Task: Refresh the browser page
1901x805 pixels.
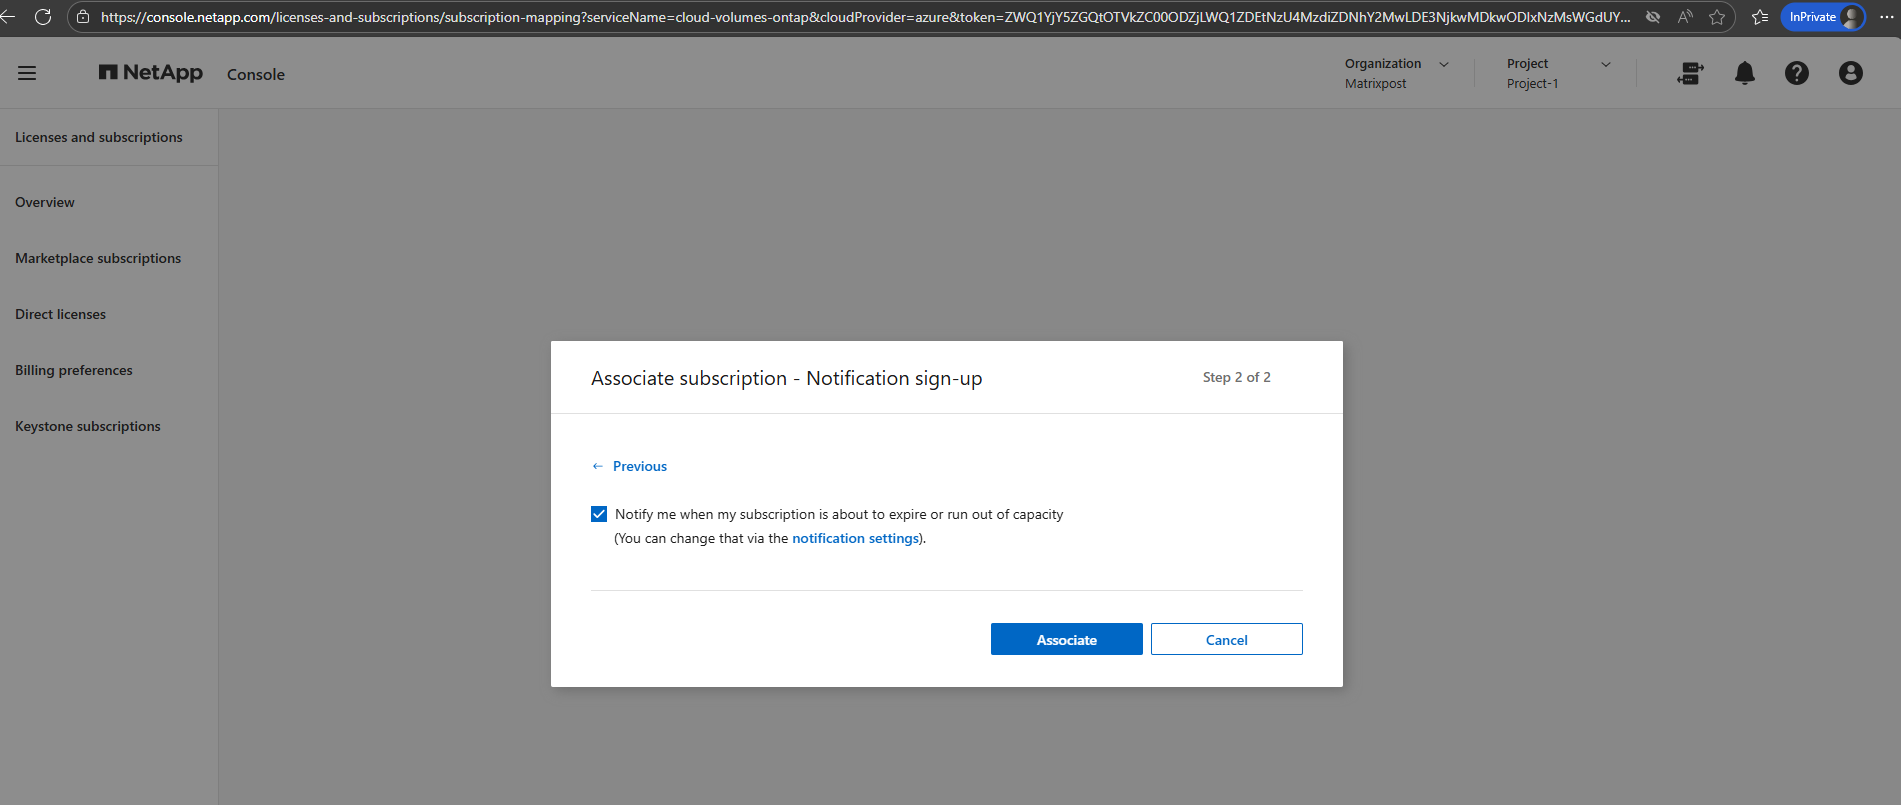Action: click(43, 17)
